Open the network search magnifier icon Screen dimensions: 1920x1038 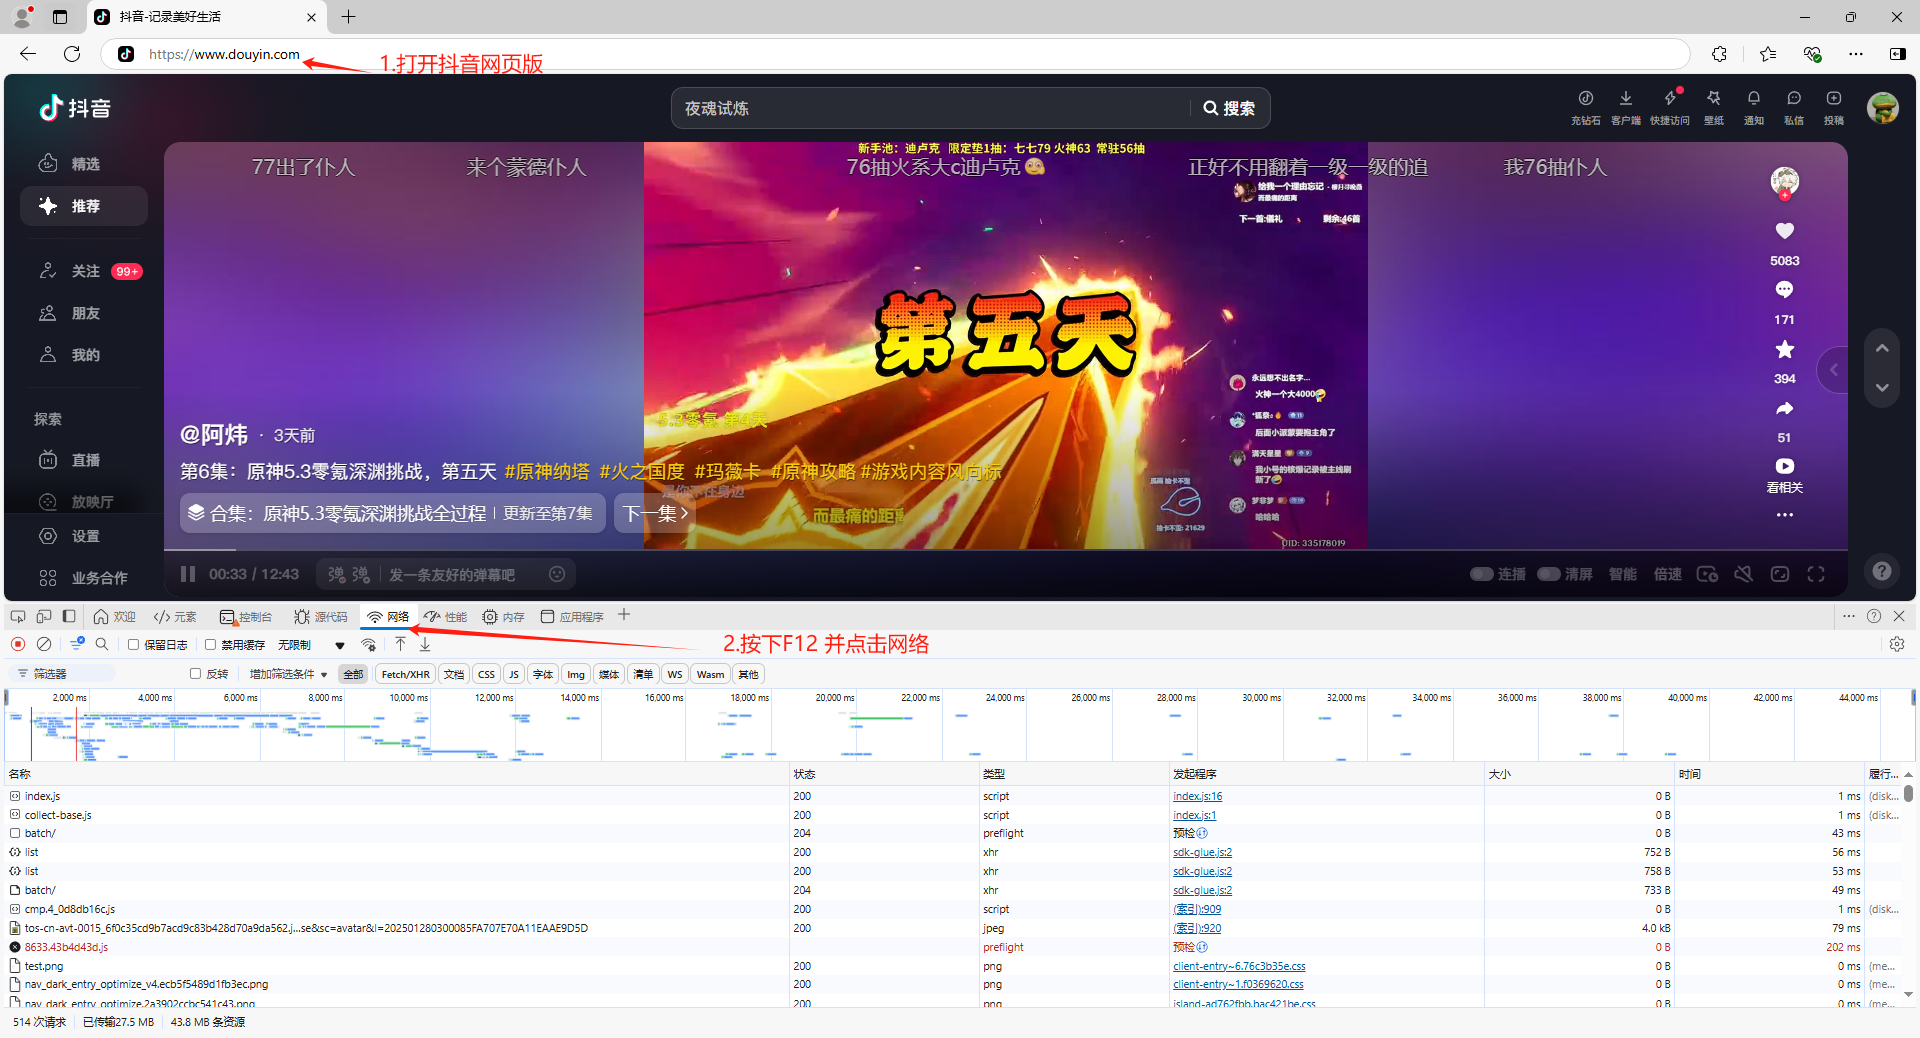(101, 644)
